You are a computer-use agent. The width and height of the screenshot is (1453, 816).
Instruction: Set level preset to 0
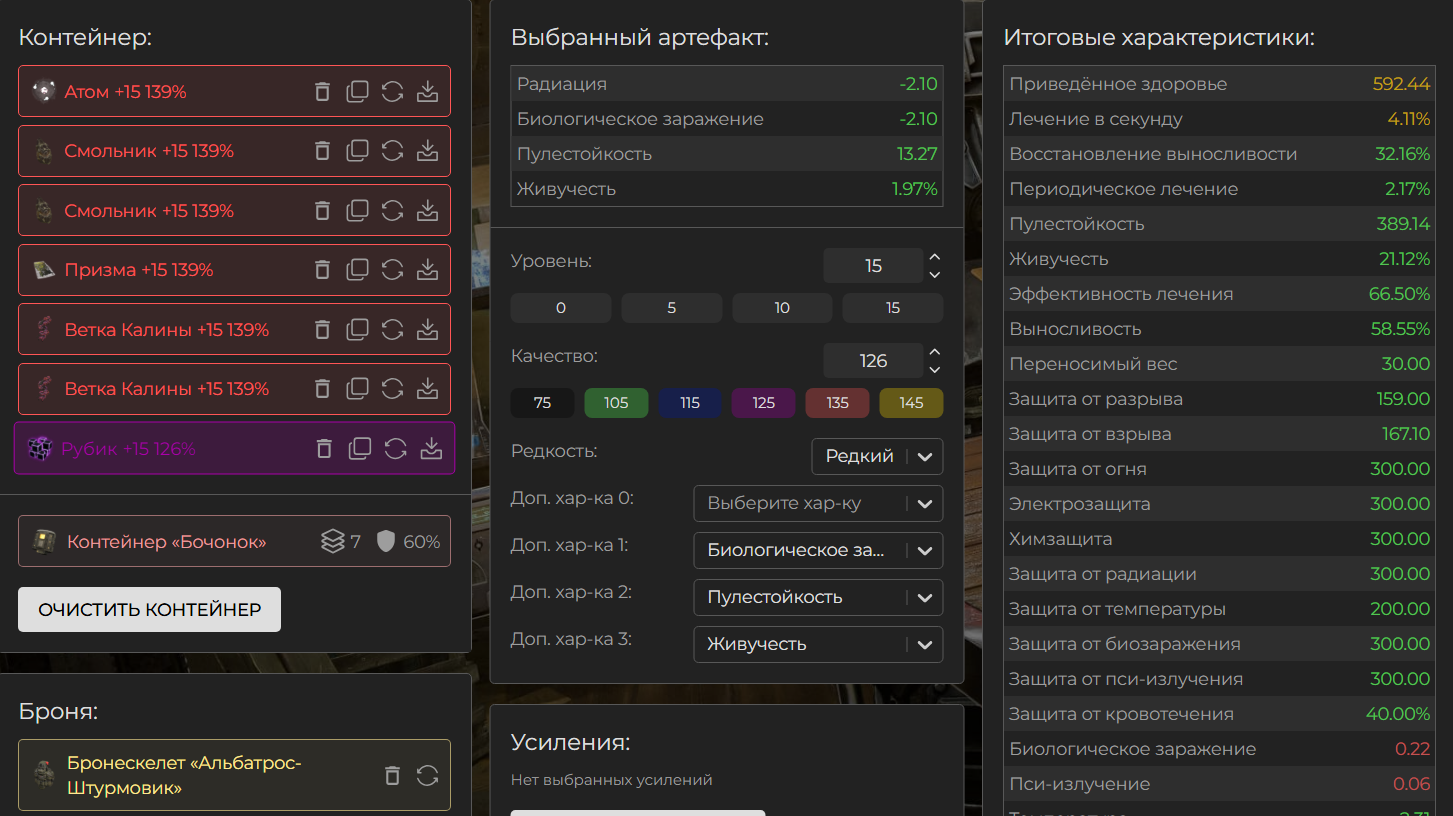click(561, 308)
